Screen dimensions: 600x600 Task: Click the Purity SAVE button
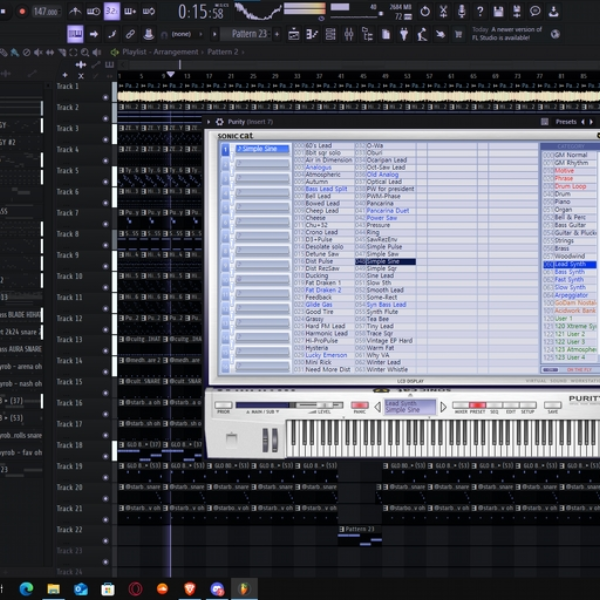(x=553, y=405)
